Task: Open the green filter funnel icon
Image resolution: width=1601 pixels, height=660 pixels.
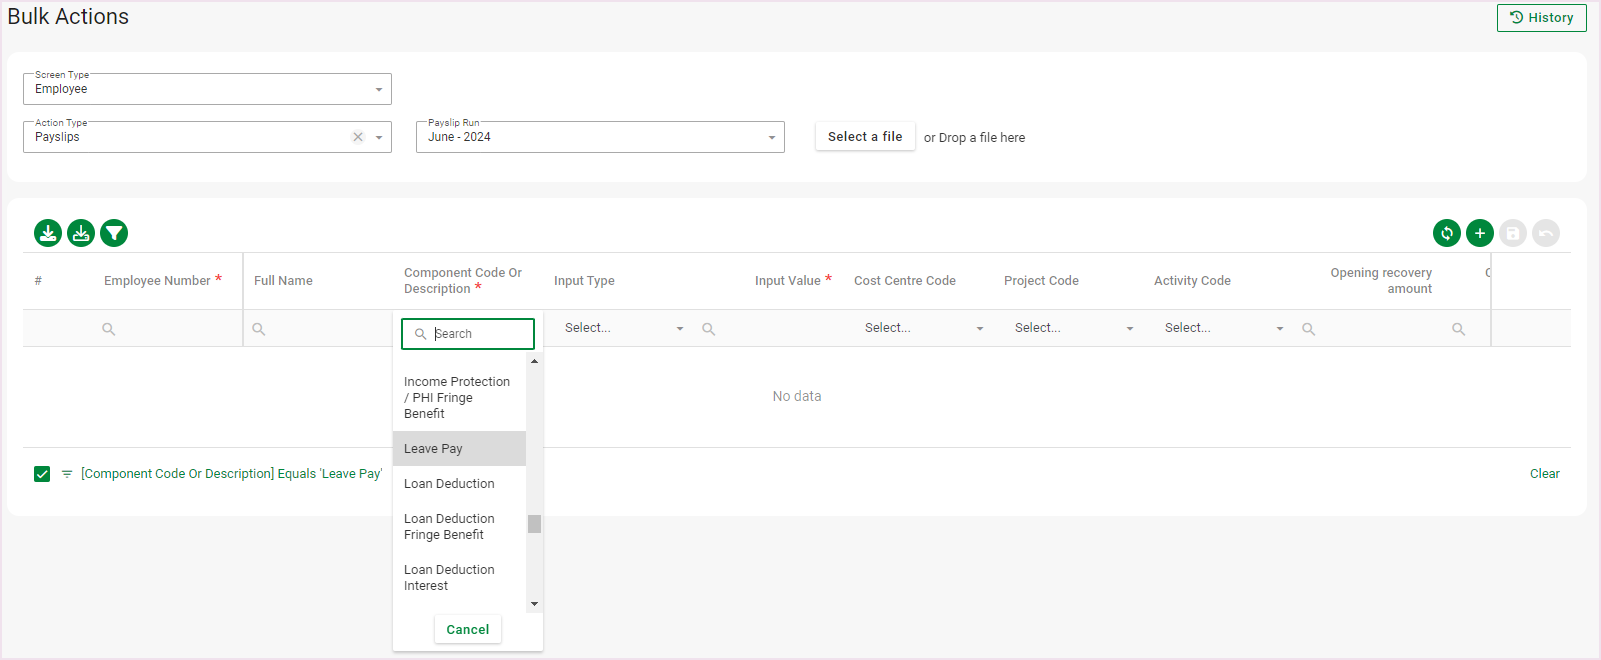Action: coord(114,233)
